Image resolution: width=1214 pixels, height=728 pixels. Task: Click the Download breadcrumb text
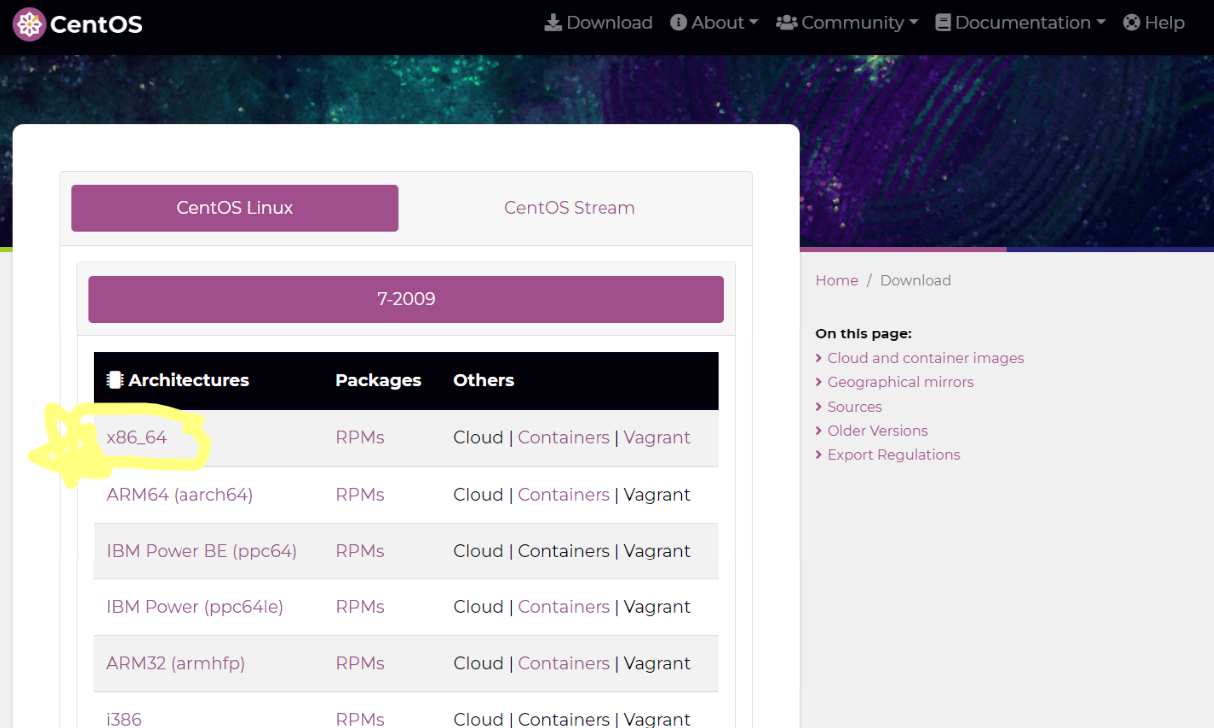pyautogui.click(x=915, y=280)
